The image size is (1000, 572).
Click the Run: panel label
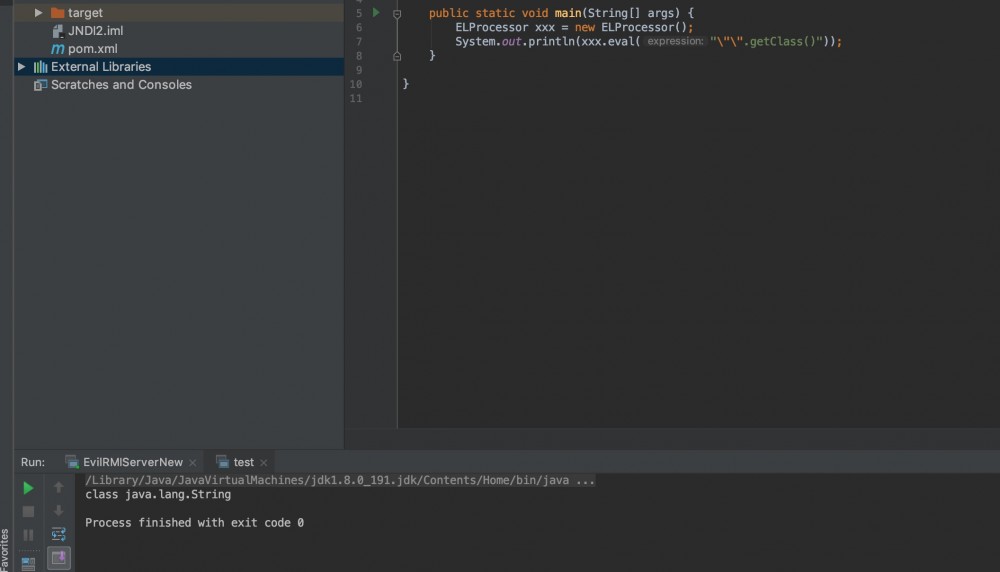coord(33,462)
